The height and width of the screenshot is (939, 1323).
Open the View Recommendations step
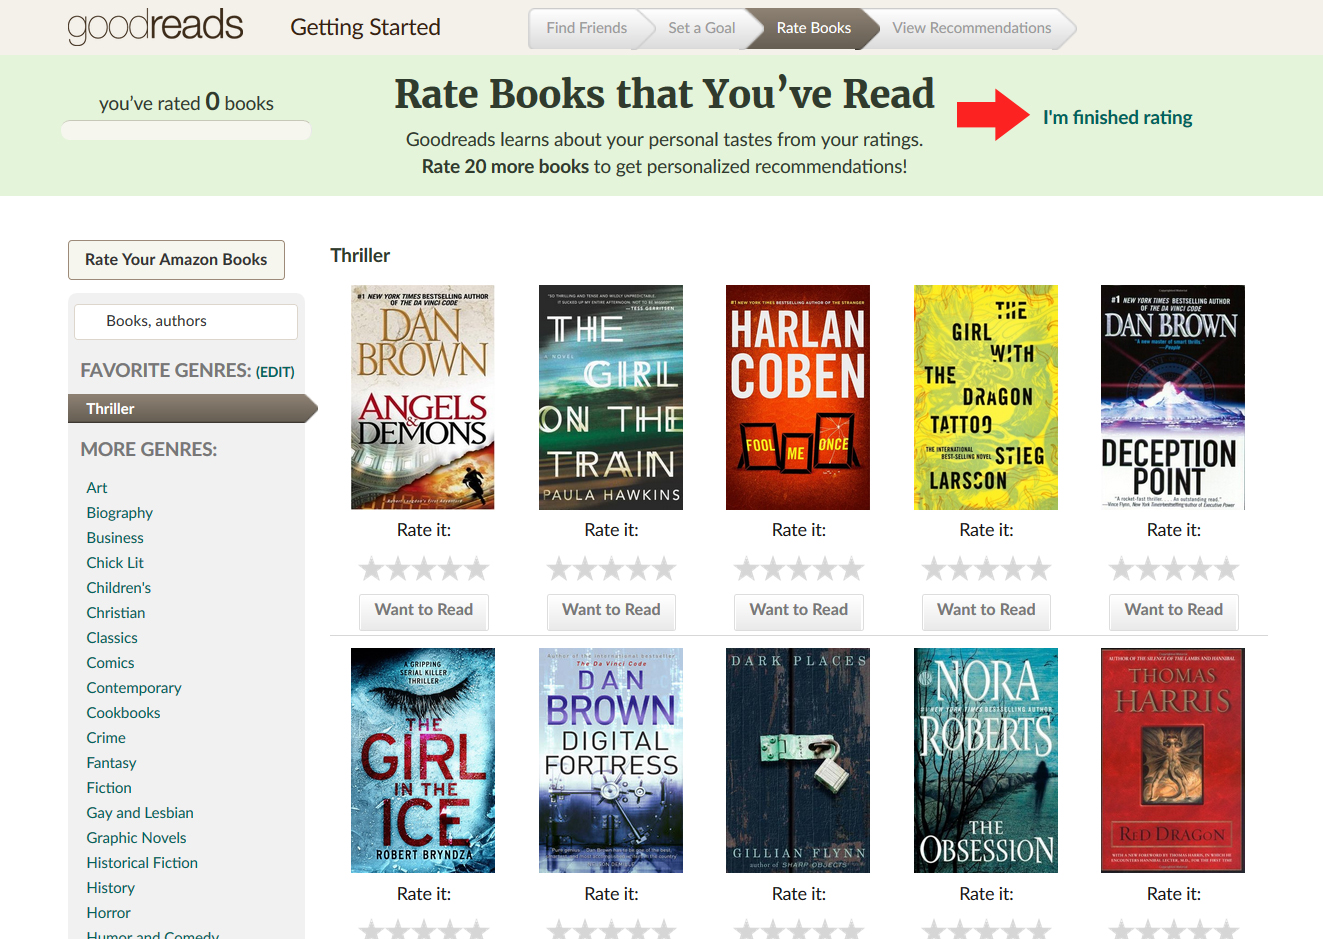click(971, 28)
